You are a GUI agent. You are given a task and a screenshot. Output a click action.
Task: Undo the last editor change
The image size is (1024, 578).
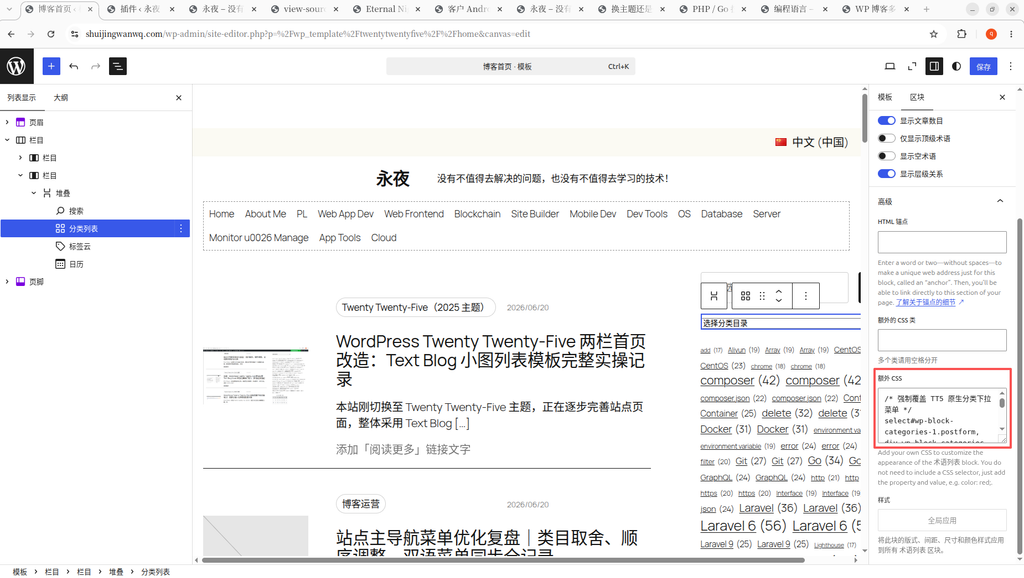[x=74, y=66]
